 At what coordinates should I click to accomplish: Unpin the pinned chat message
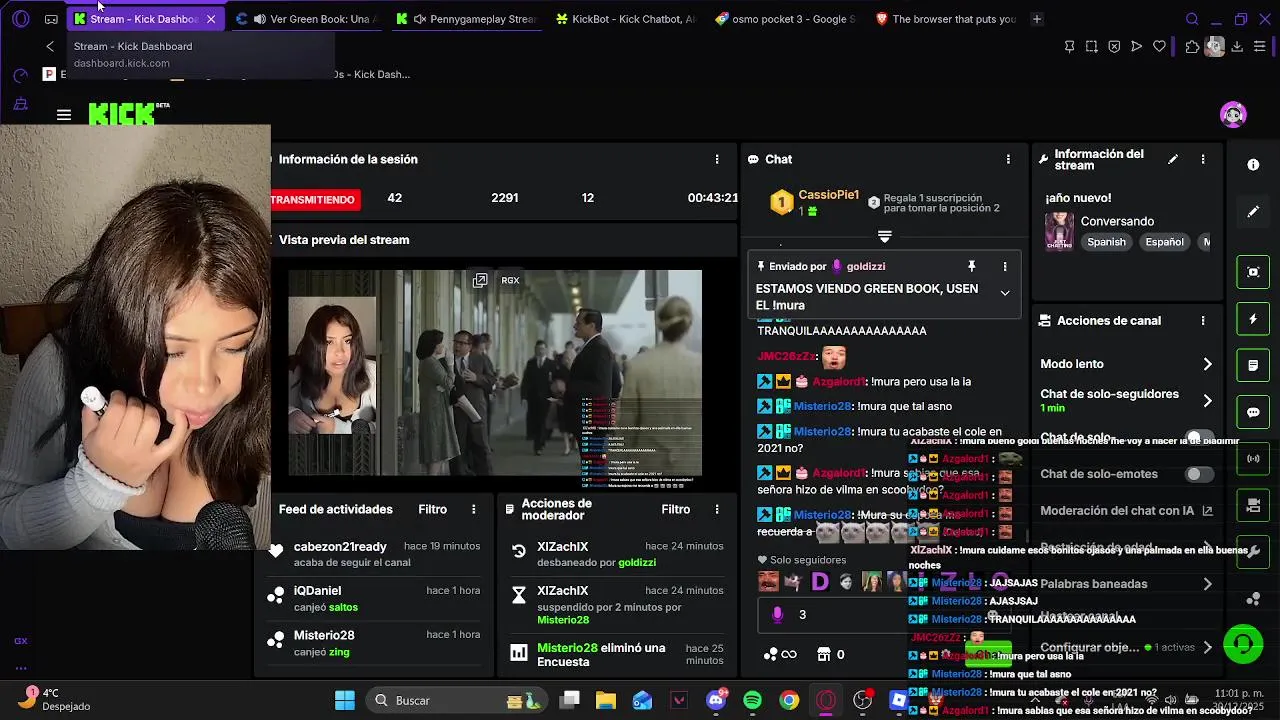coord(971,266)
